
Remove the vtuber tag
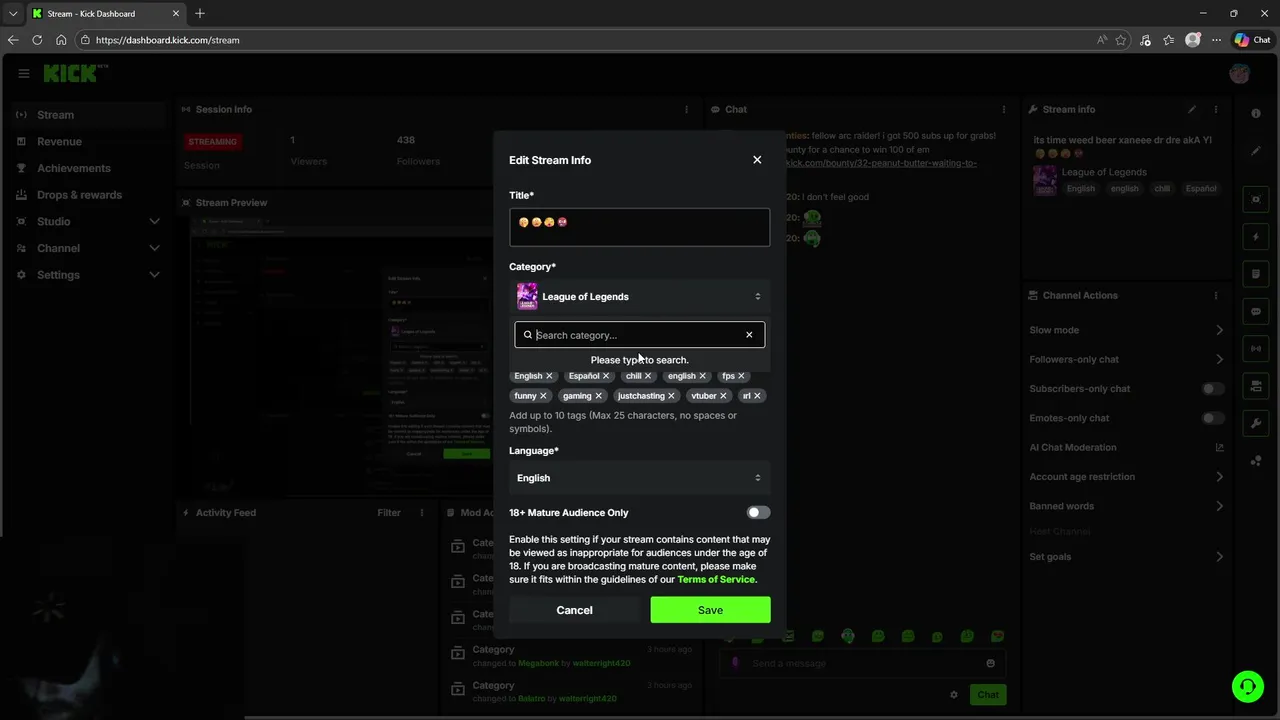click(723, 396)
